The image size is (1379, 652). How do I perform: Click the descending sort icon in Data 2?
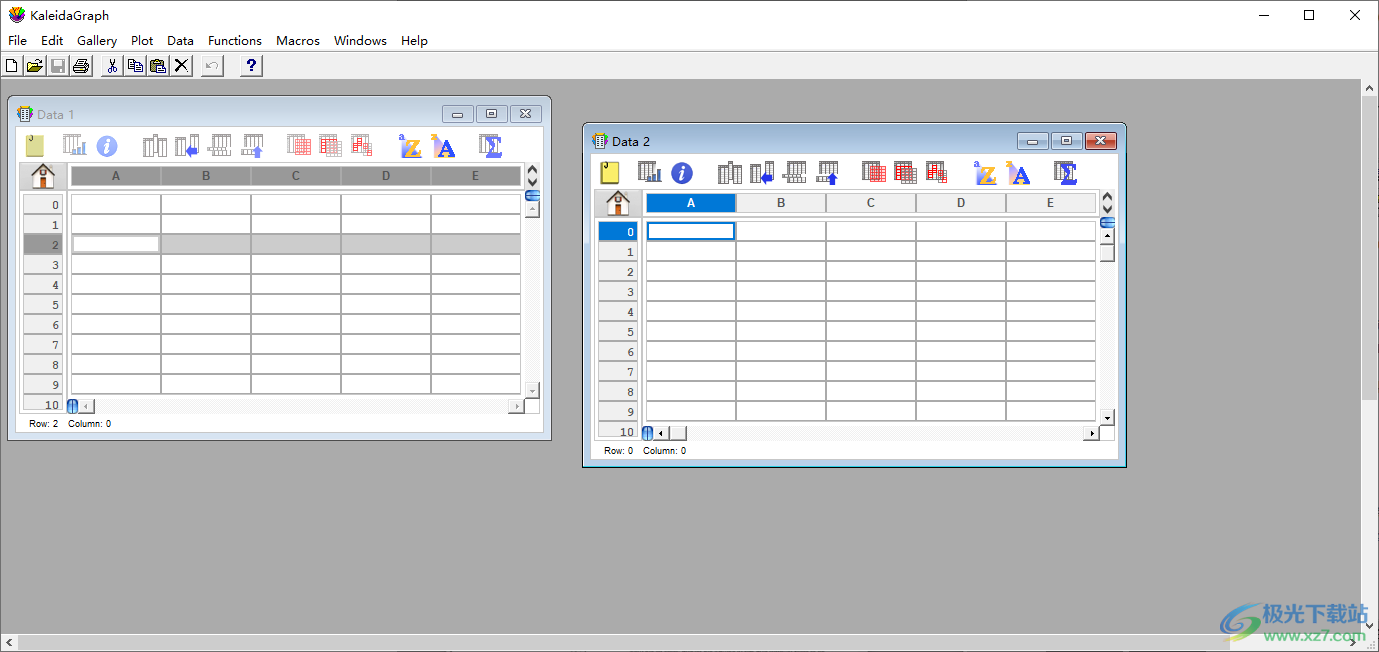[1019, 173]
